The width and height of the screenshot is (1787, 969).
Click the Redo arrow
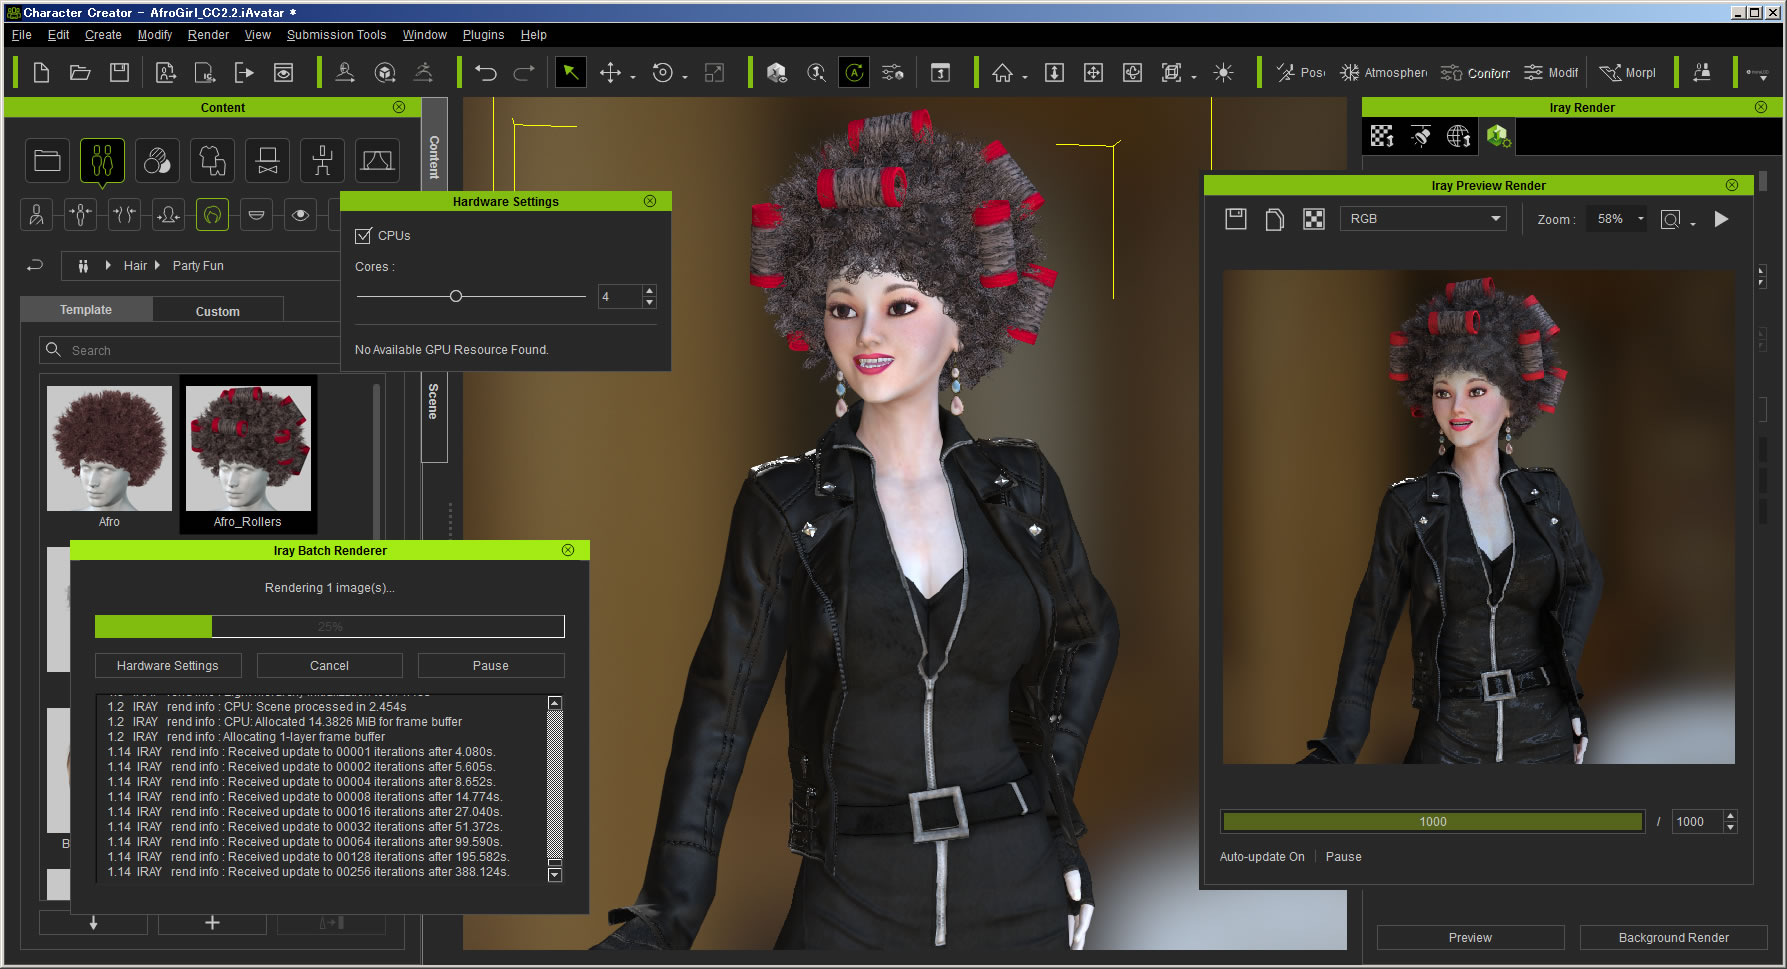[524, 73]
